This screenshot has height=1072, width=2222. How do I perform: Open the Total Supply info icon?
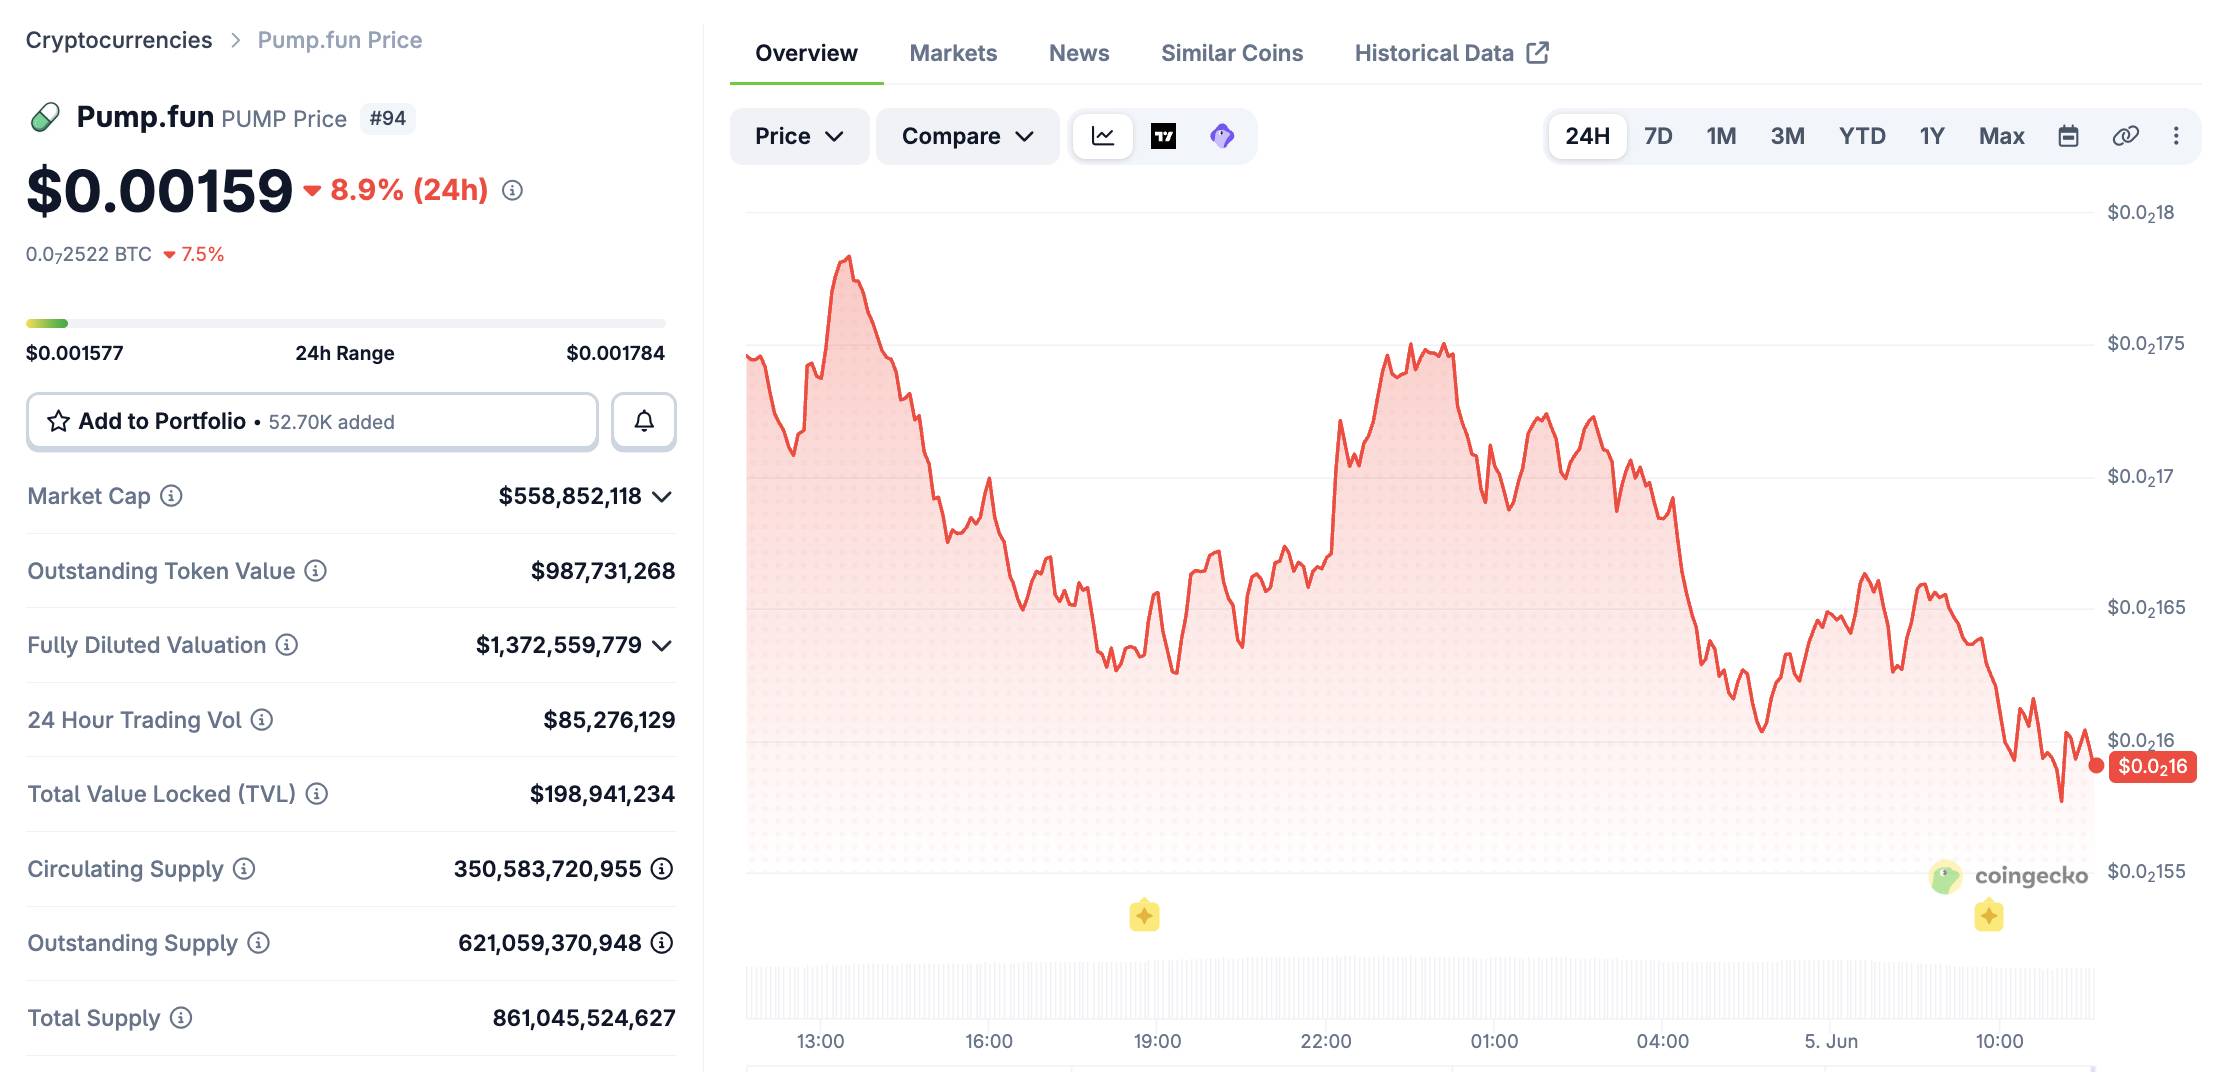[x=181, y=1018]
